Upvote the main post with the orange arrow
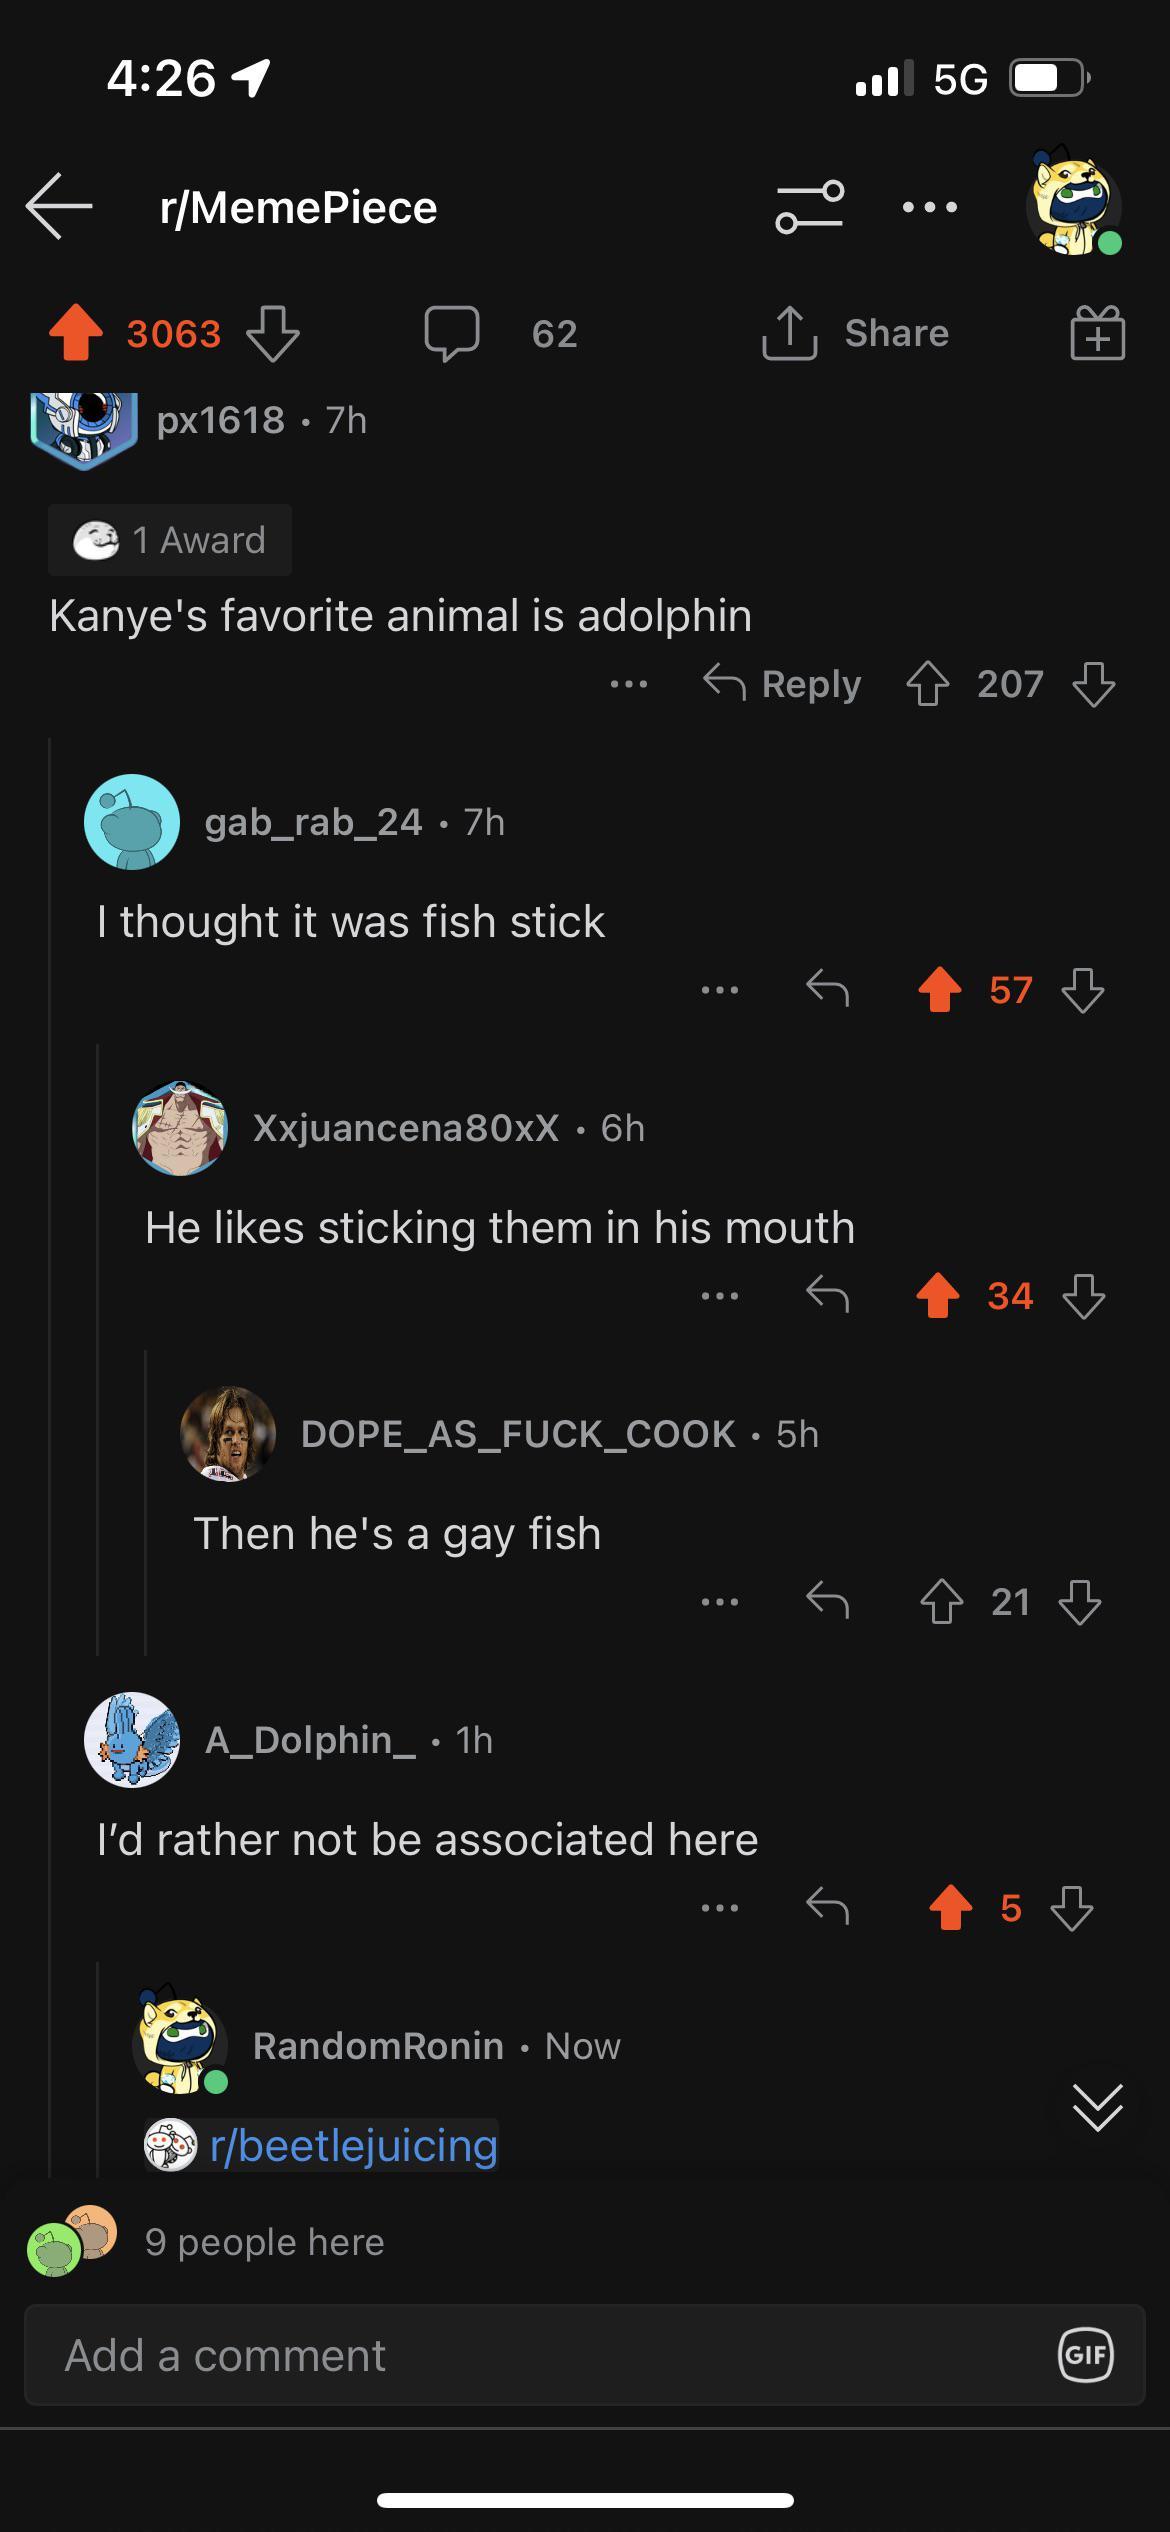This screenshot has width=1170, height=2532. click(76, 334)
